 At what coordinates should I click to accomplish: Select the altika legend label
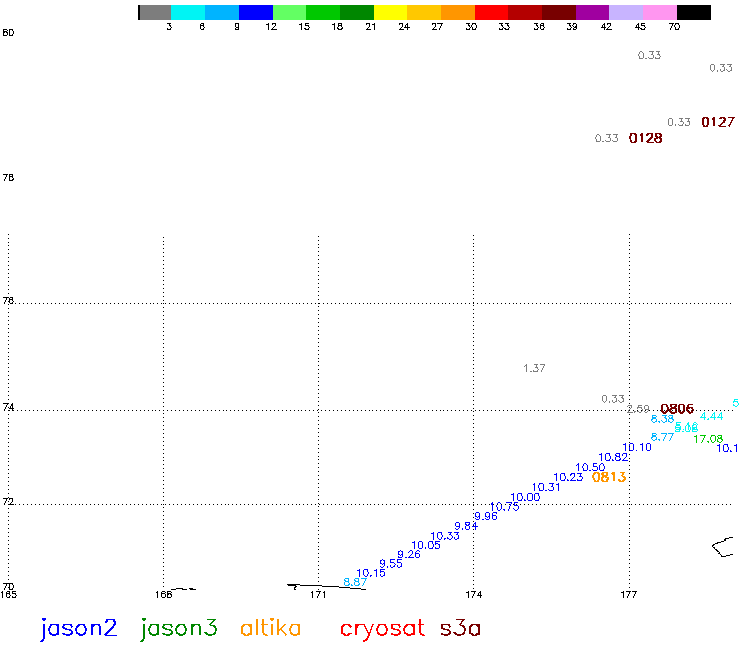pos(270,628)
